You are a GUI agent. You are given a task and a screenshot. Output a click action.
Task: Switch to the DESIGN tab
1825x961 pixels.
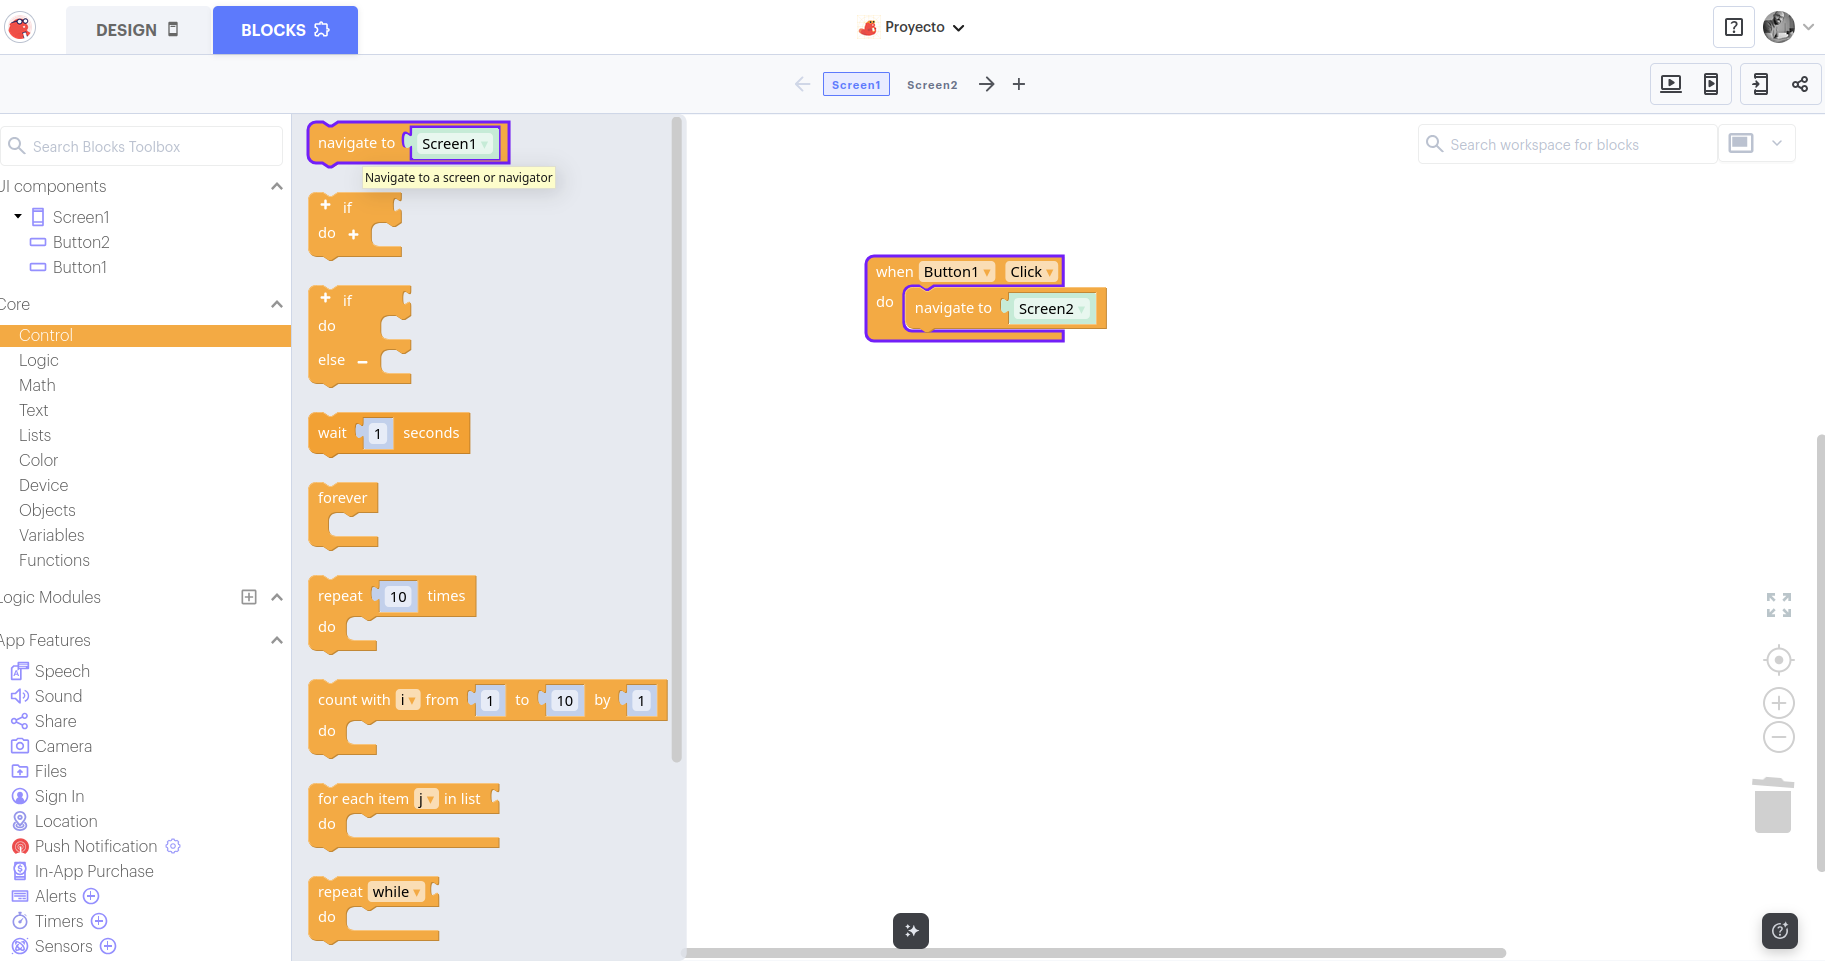(138, 30)
